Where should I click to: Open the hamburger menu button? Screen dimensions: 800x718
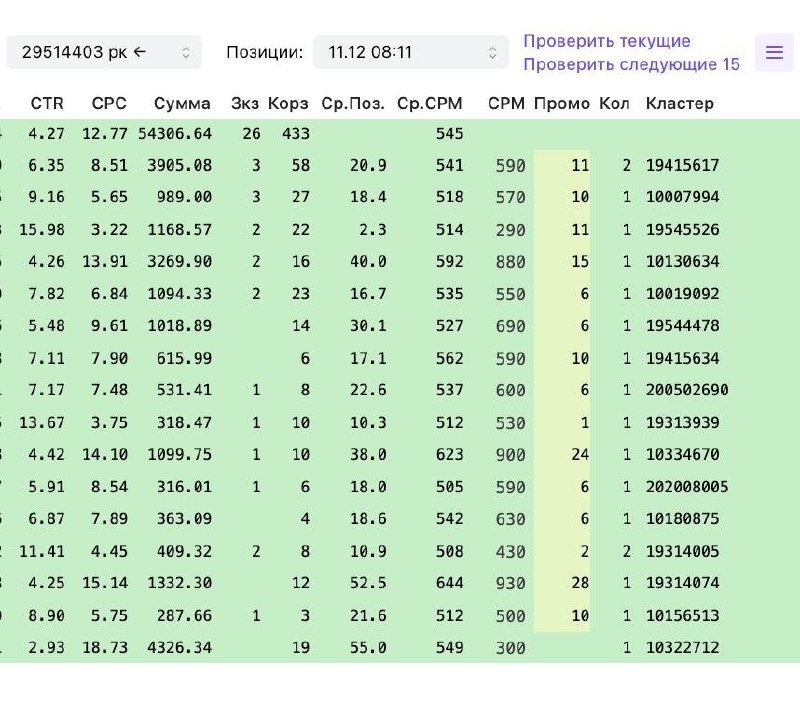pyautogui.click(x=774, y=52)
